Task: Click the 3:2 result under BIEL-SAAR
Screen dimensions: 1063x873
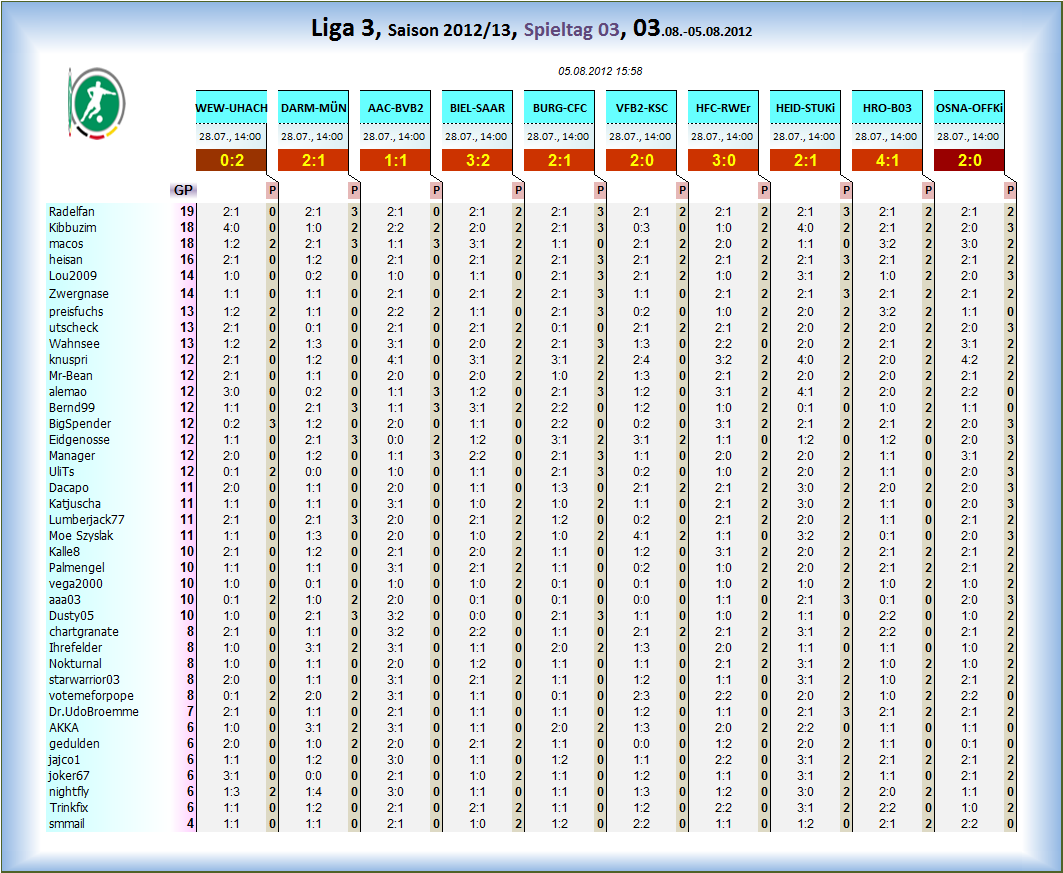Action: point(478,161)
